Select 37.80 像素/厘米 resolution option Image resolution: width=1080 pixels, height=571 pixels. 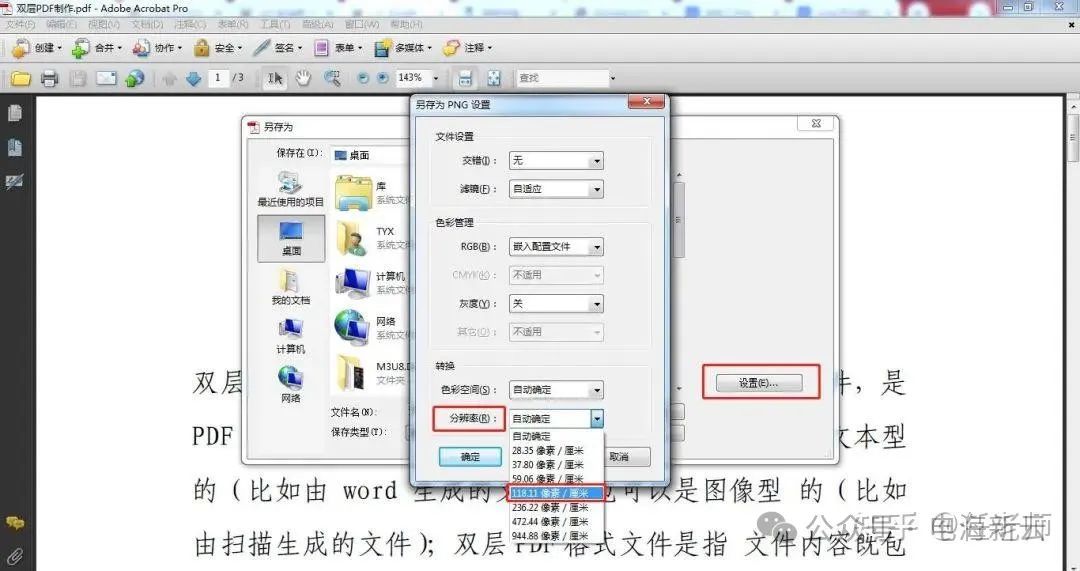click(x=556, y=465)
